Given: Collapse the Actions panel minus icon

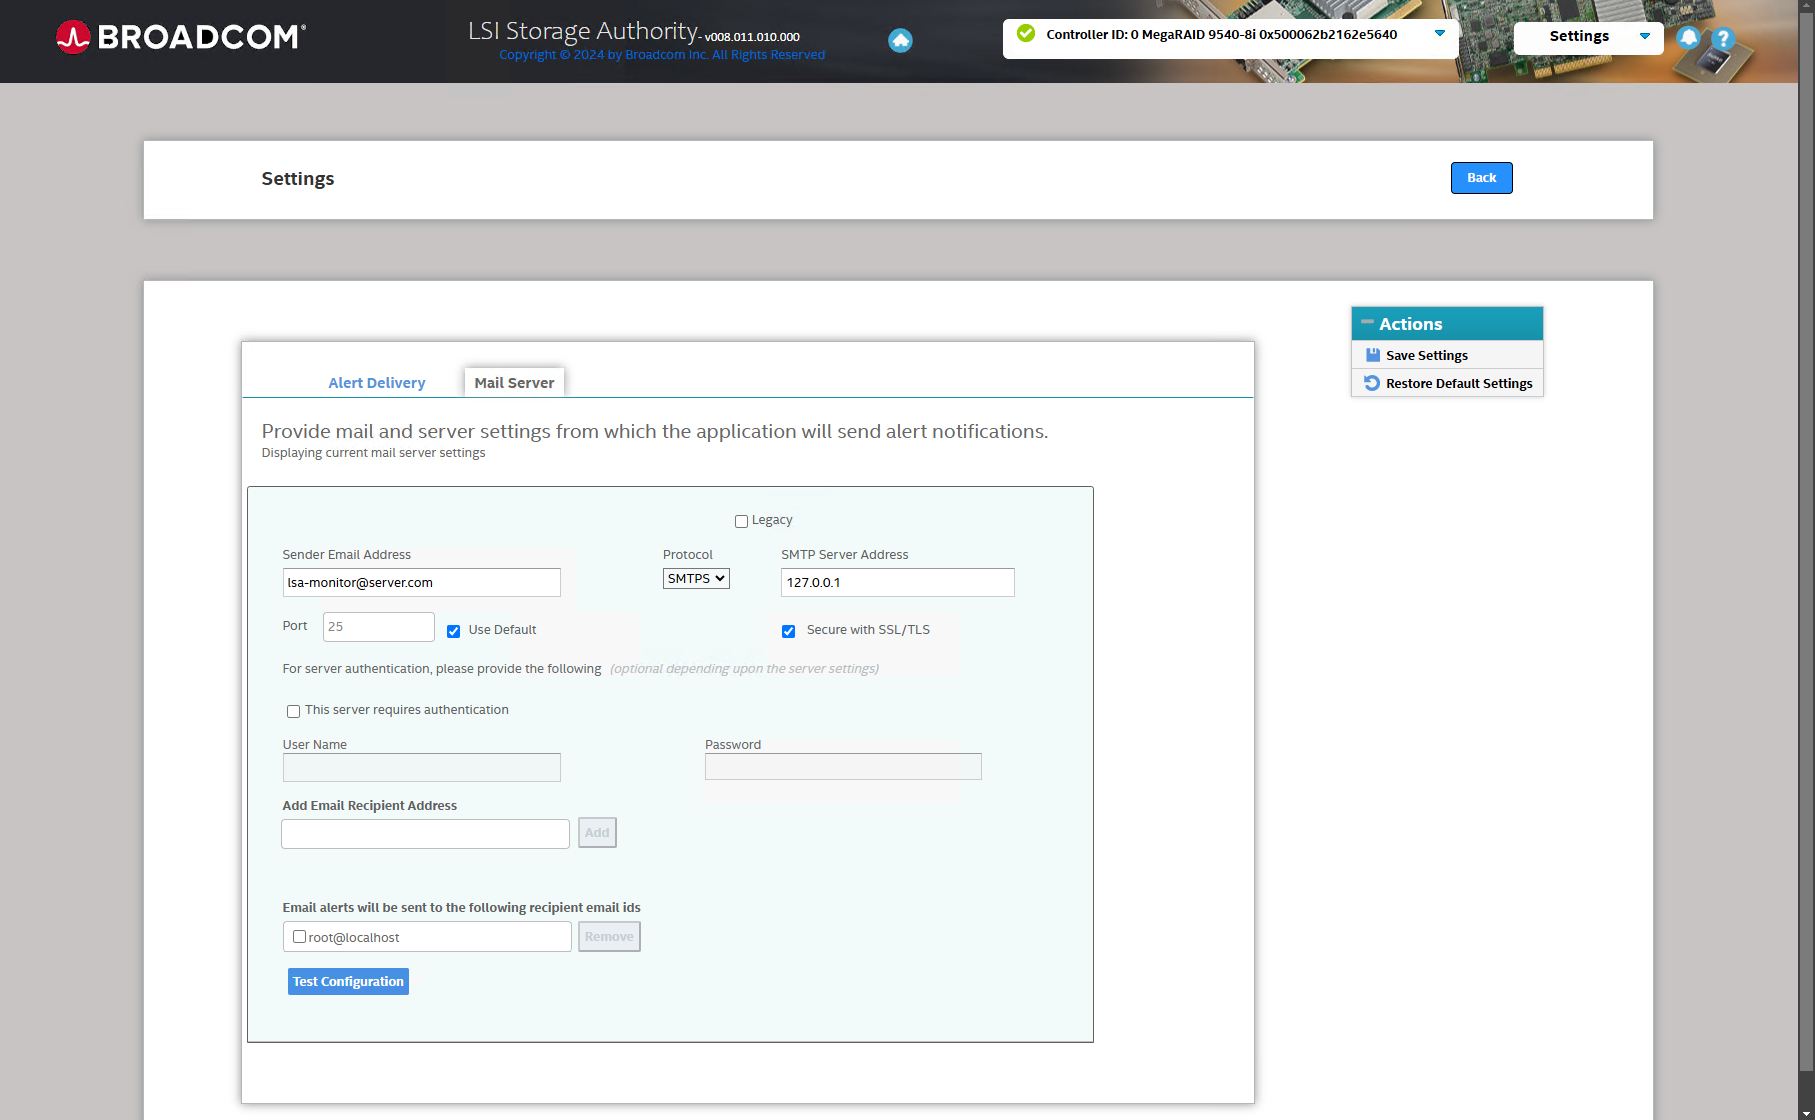Looking at the screenshot, I should coord(1367,322).
